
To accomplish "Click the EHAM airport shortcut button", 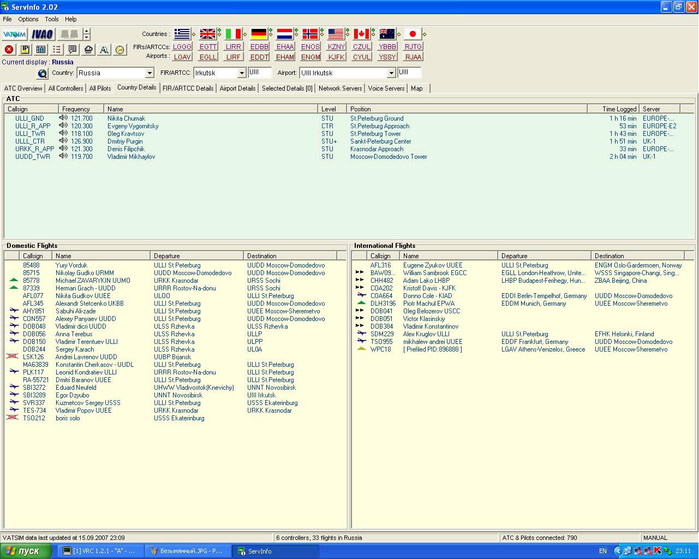I will (285, 57).
